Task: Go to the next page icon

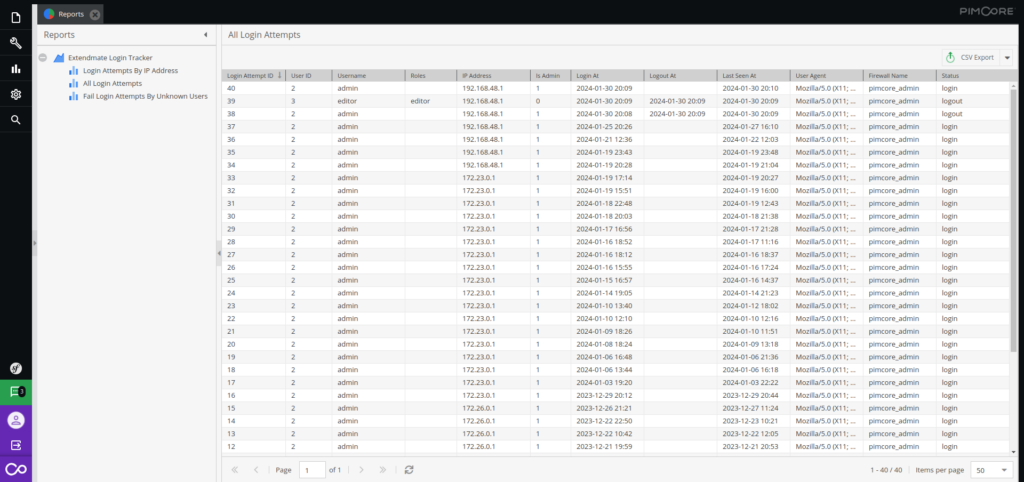Action: (x=362, y=470)
